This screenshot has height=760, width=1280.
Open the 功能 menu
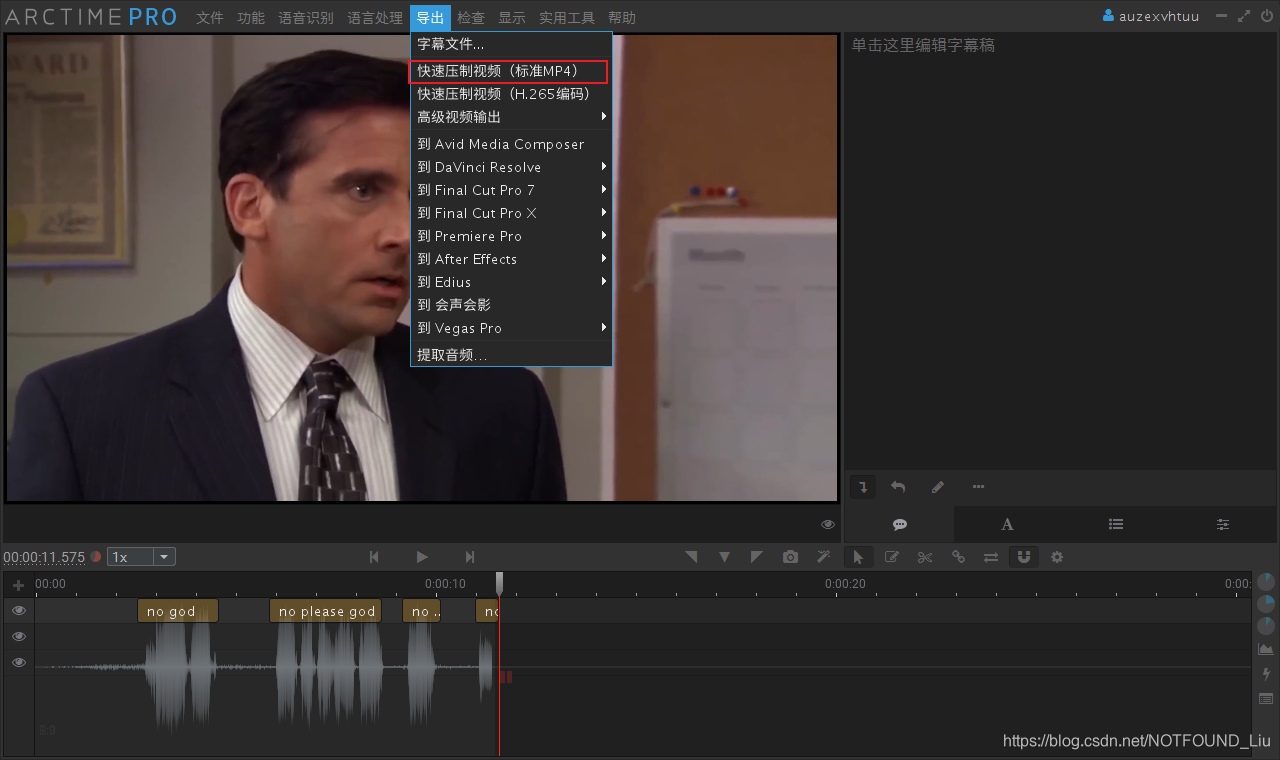[251, 18]
